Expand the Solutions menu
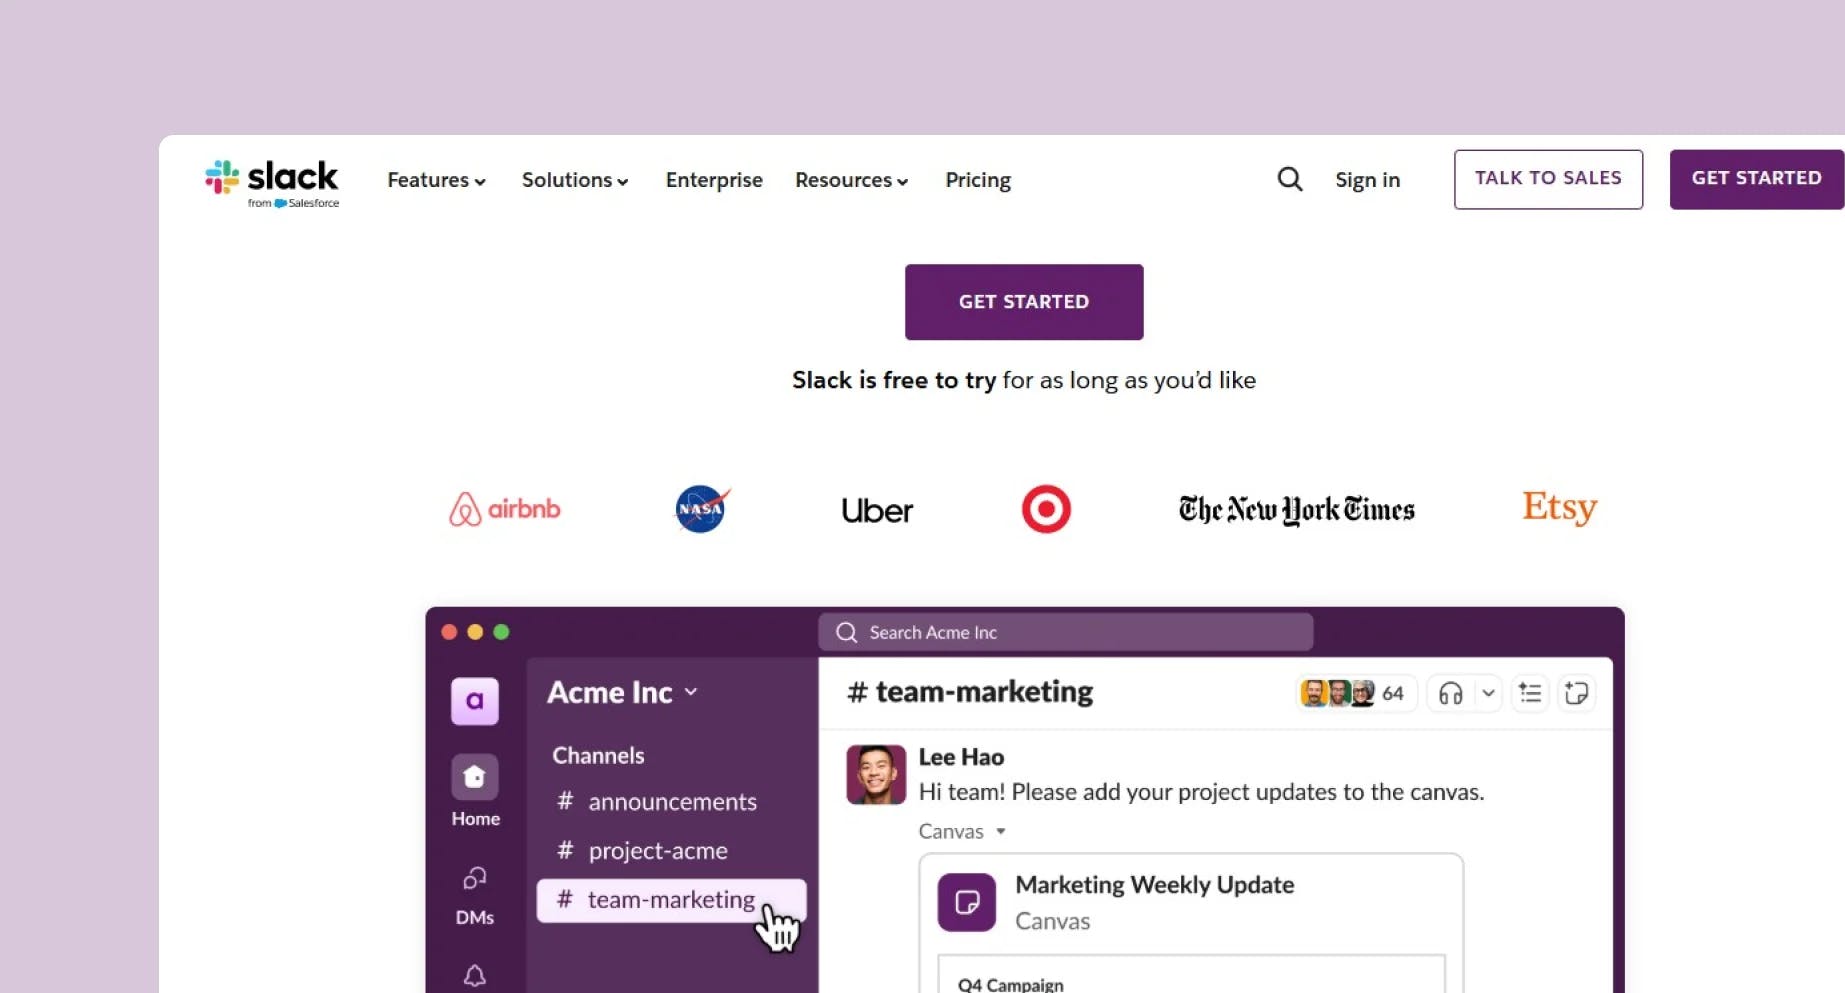This screenshot has height=993, width=1845. 575,180
